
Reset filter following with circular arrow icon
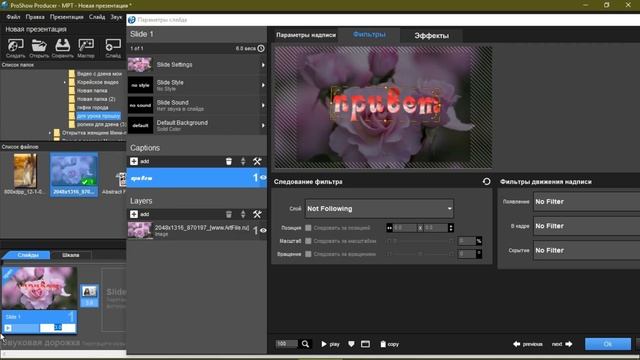coord(486,181)
